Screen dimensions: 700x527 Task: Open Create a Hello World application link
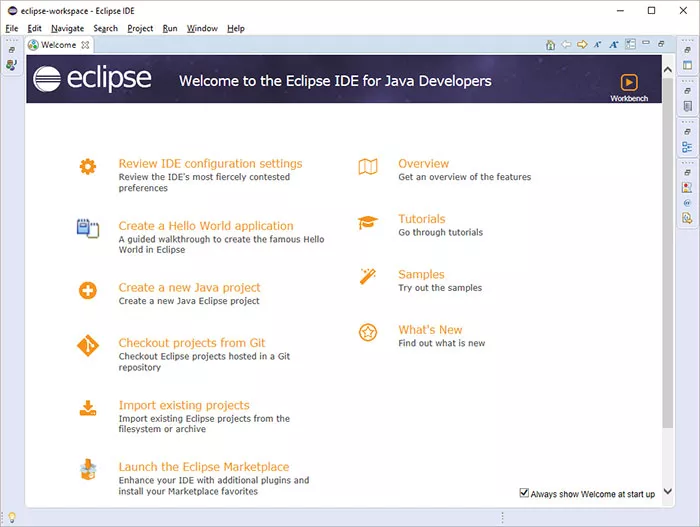point(206,226)
